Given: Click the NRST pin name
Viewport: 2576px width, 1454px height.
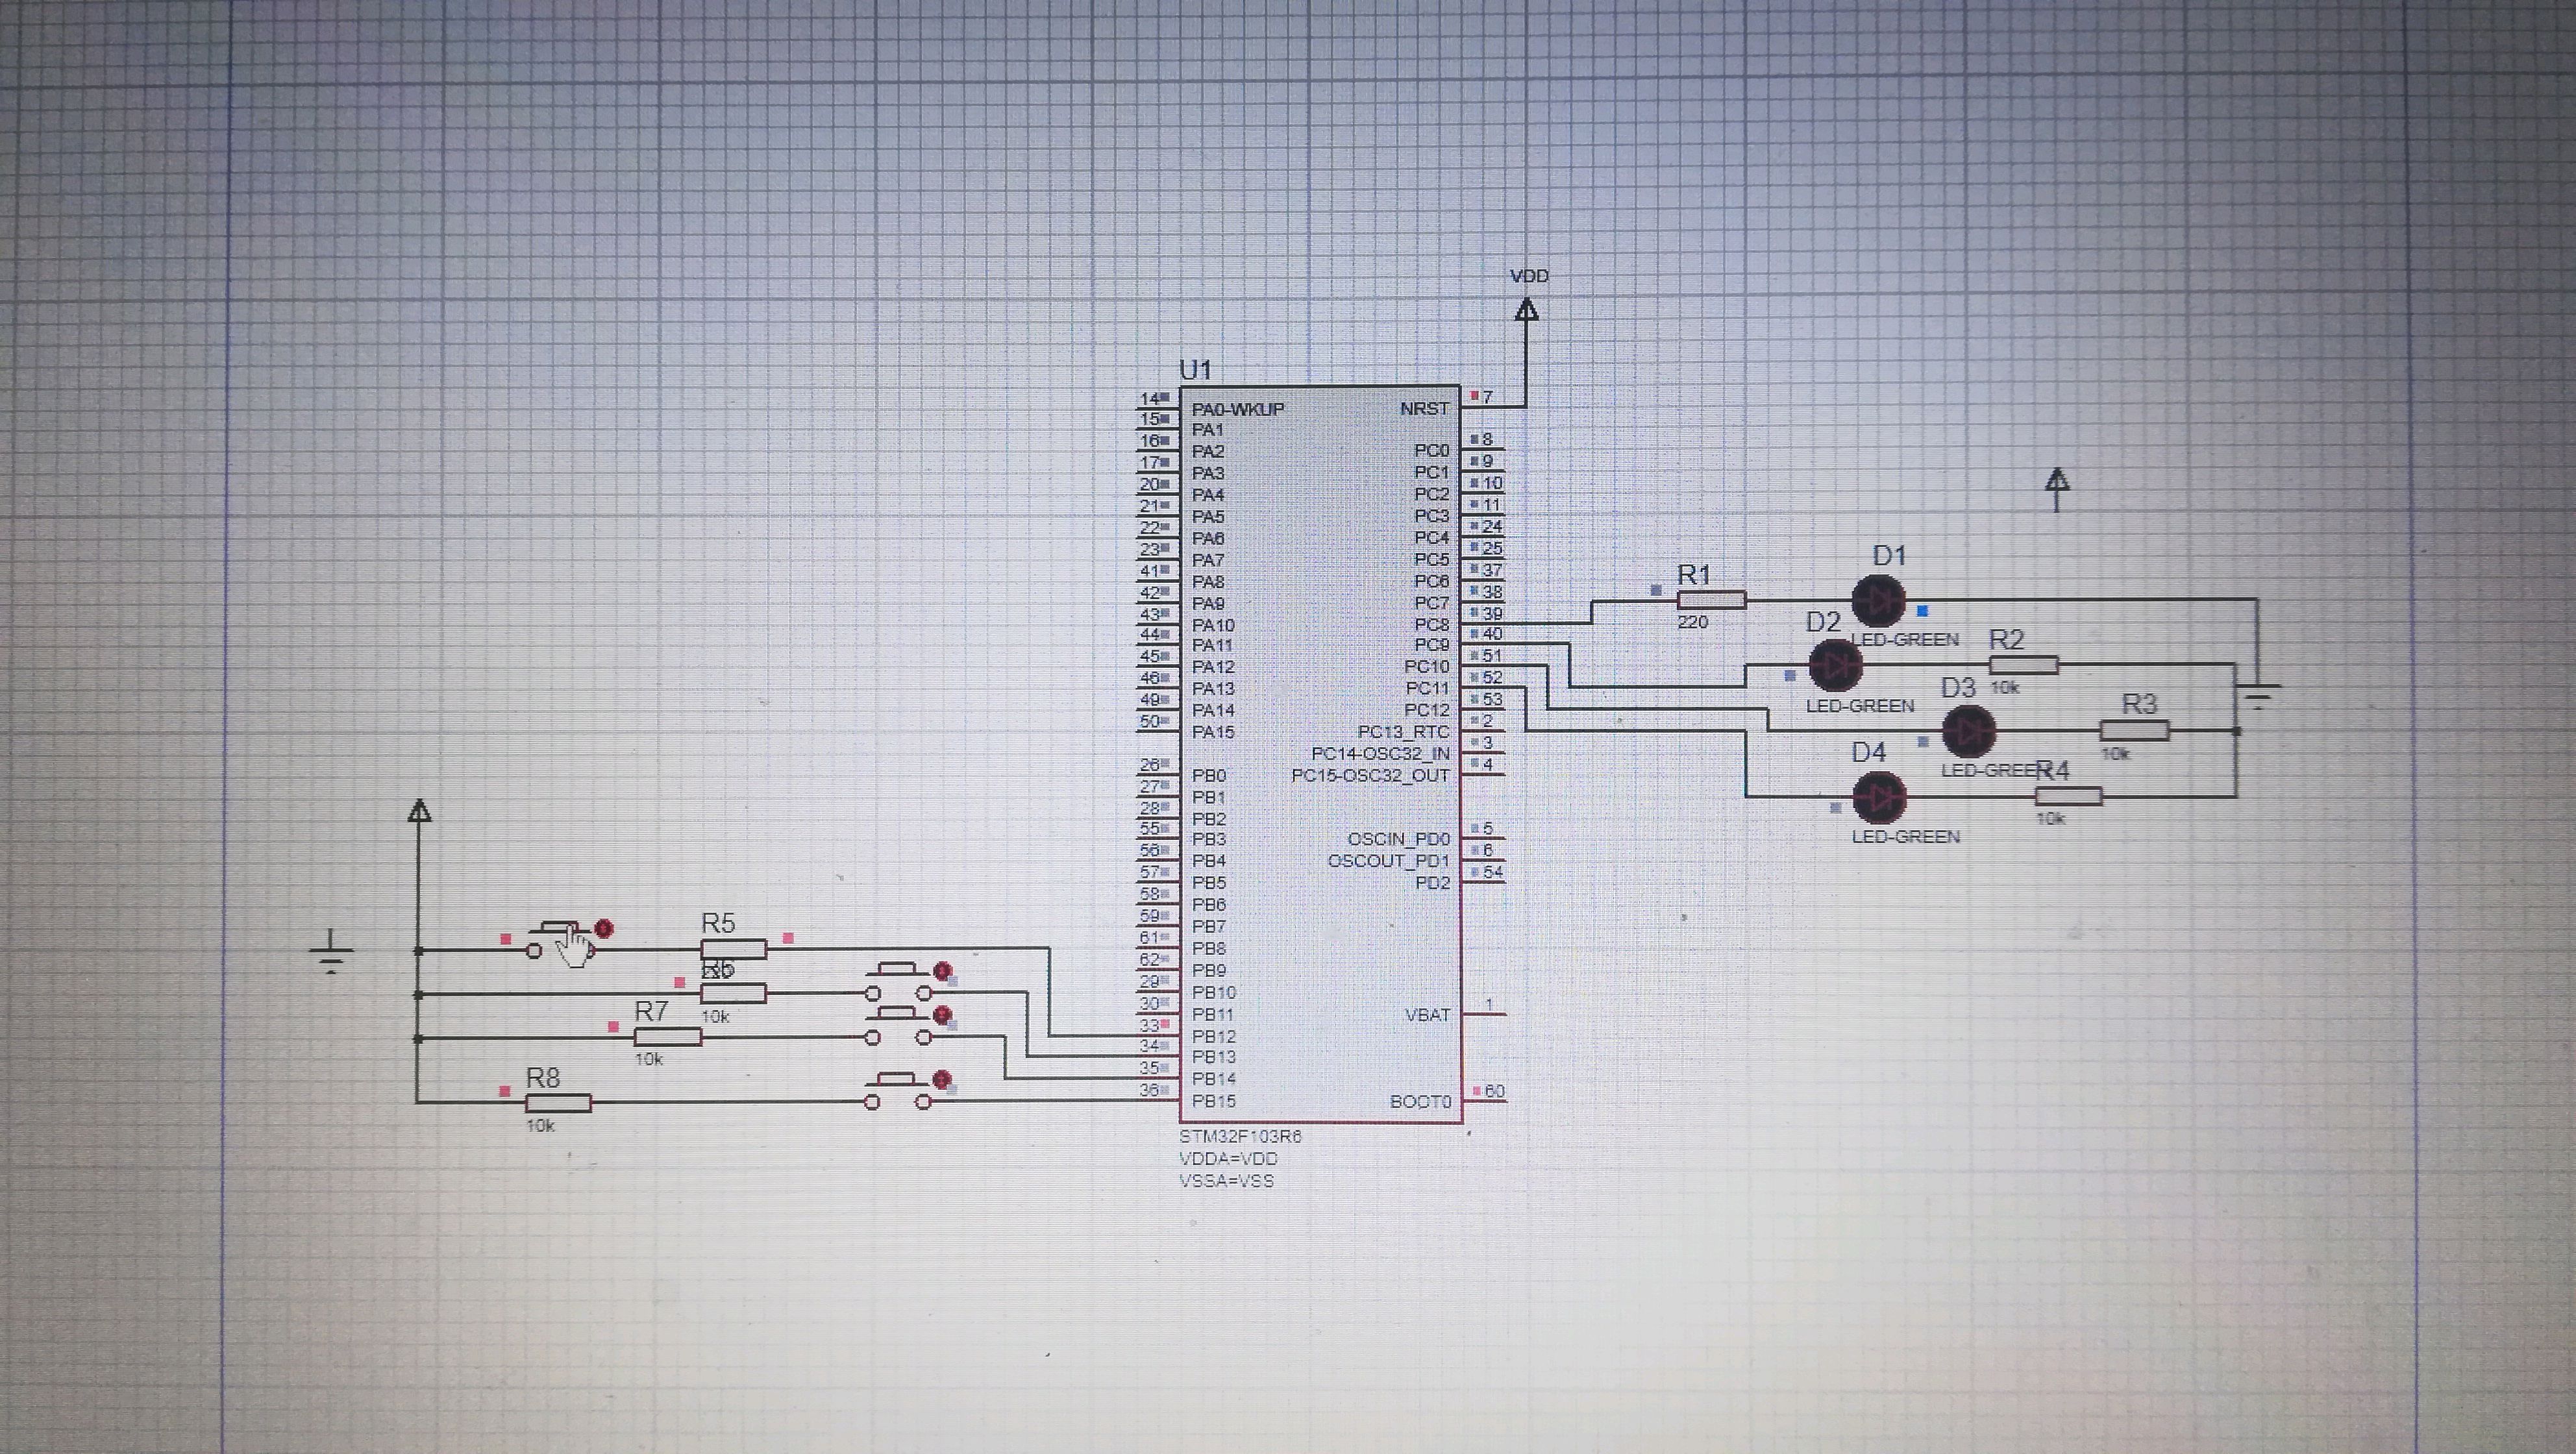Looking at the screenshot, I should 1424,409.
